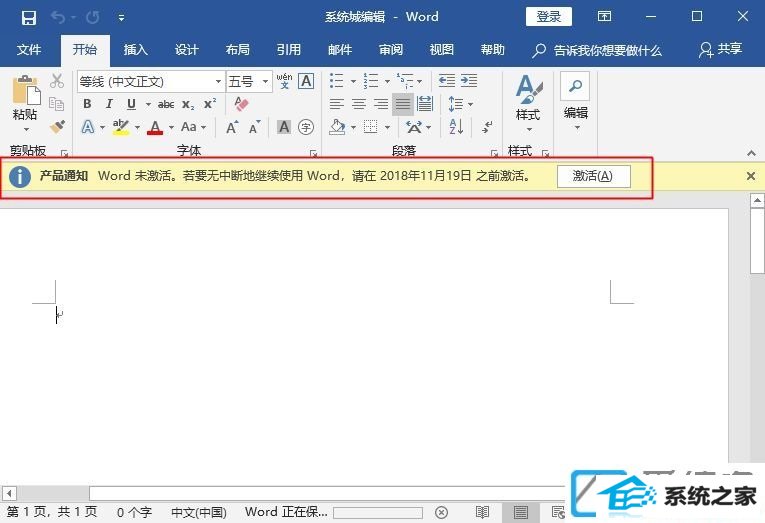Viewport: 765px width, 523px height.
Task: Toggle character shading A icon
Action: point(284,127)
